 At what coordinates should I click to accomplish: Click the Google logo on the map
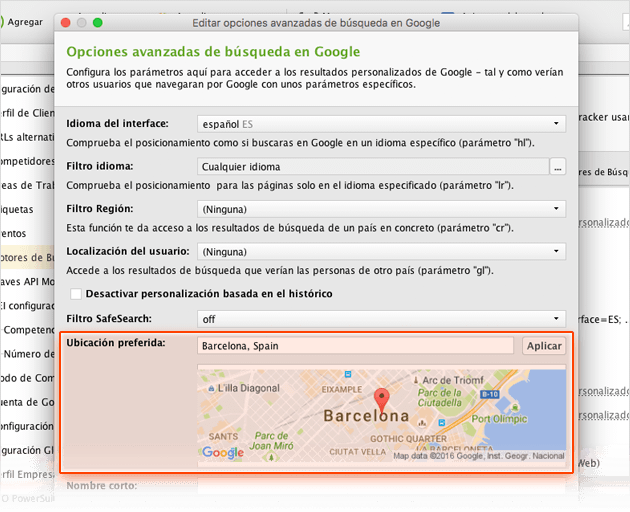click(222, 453)
